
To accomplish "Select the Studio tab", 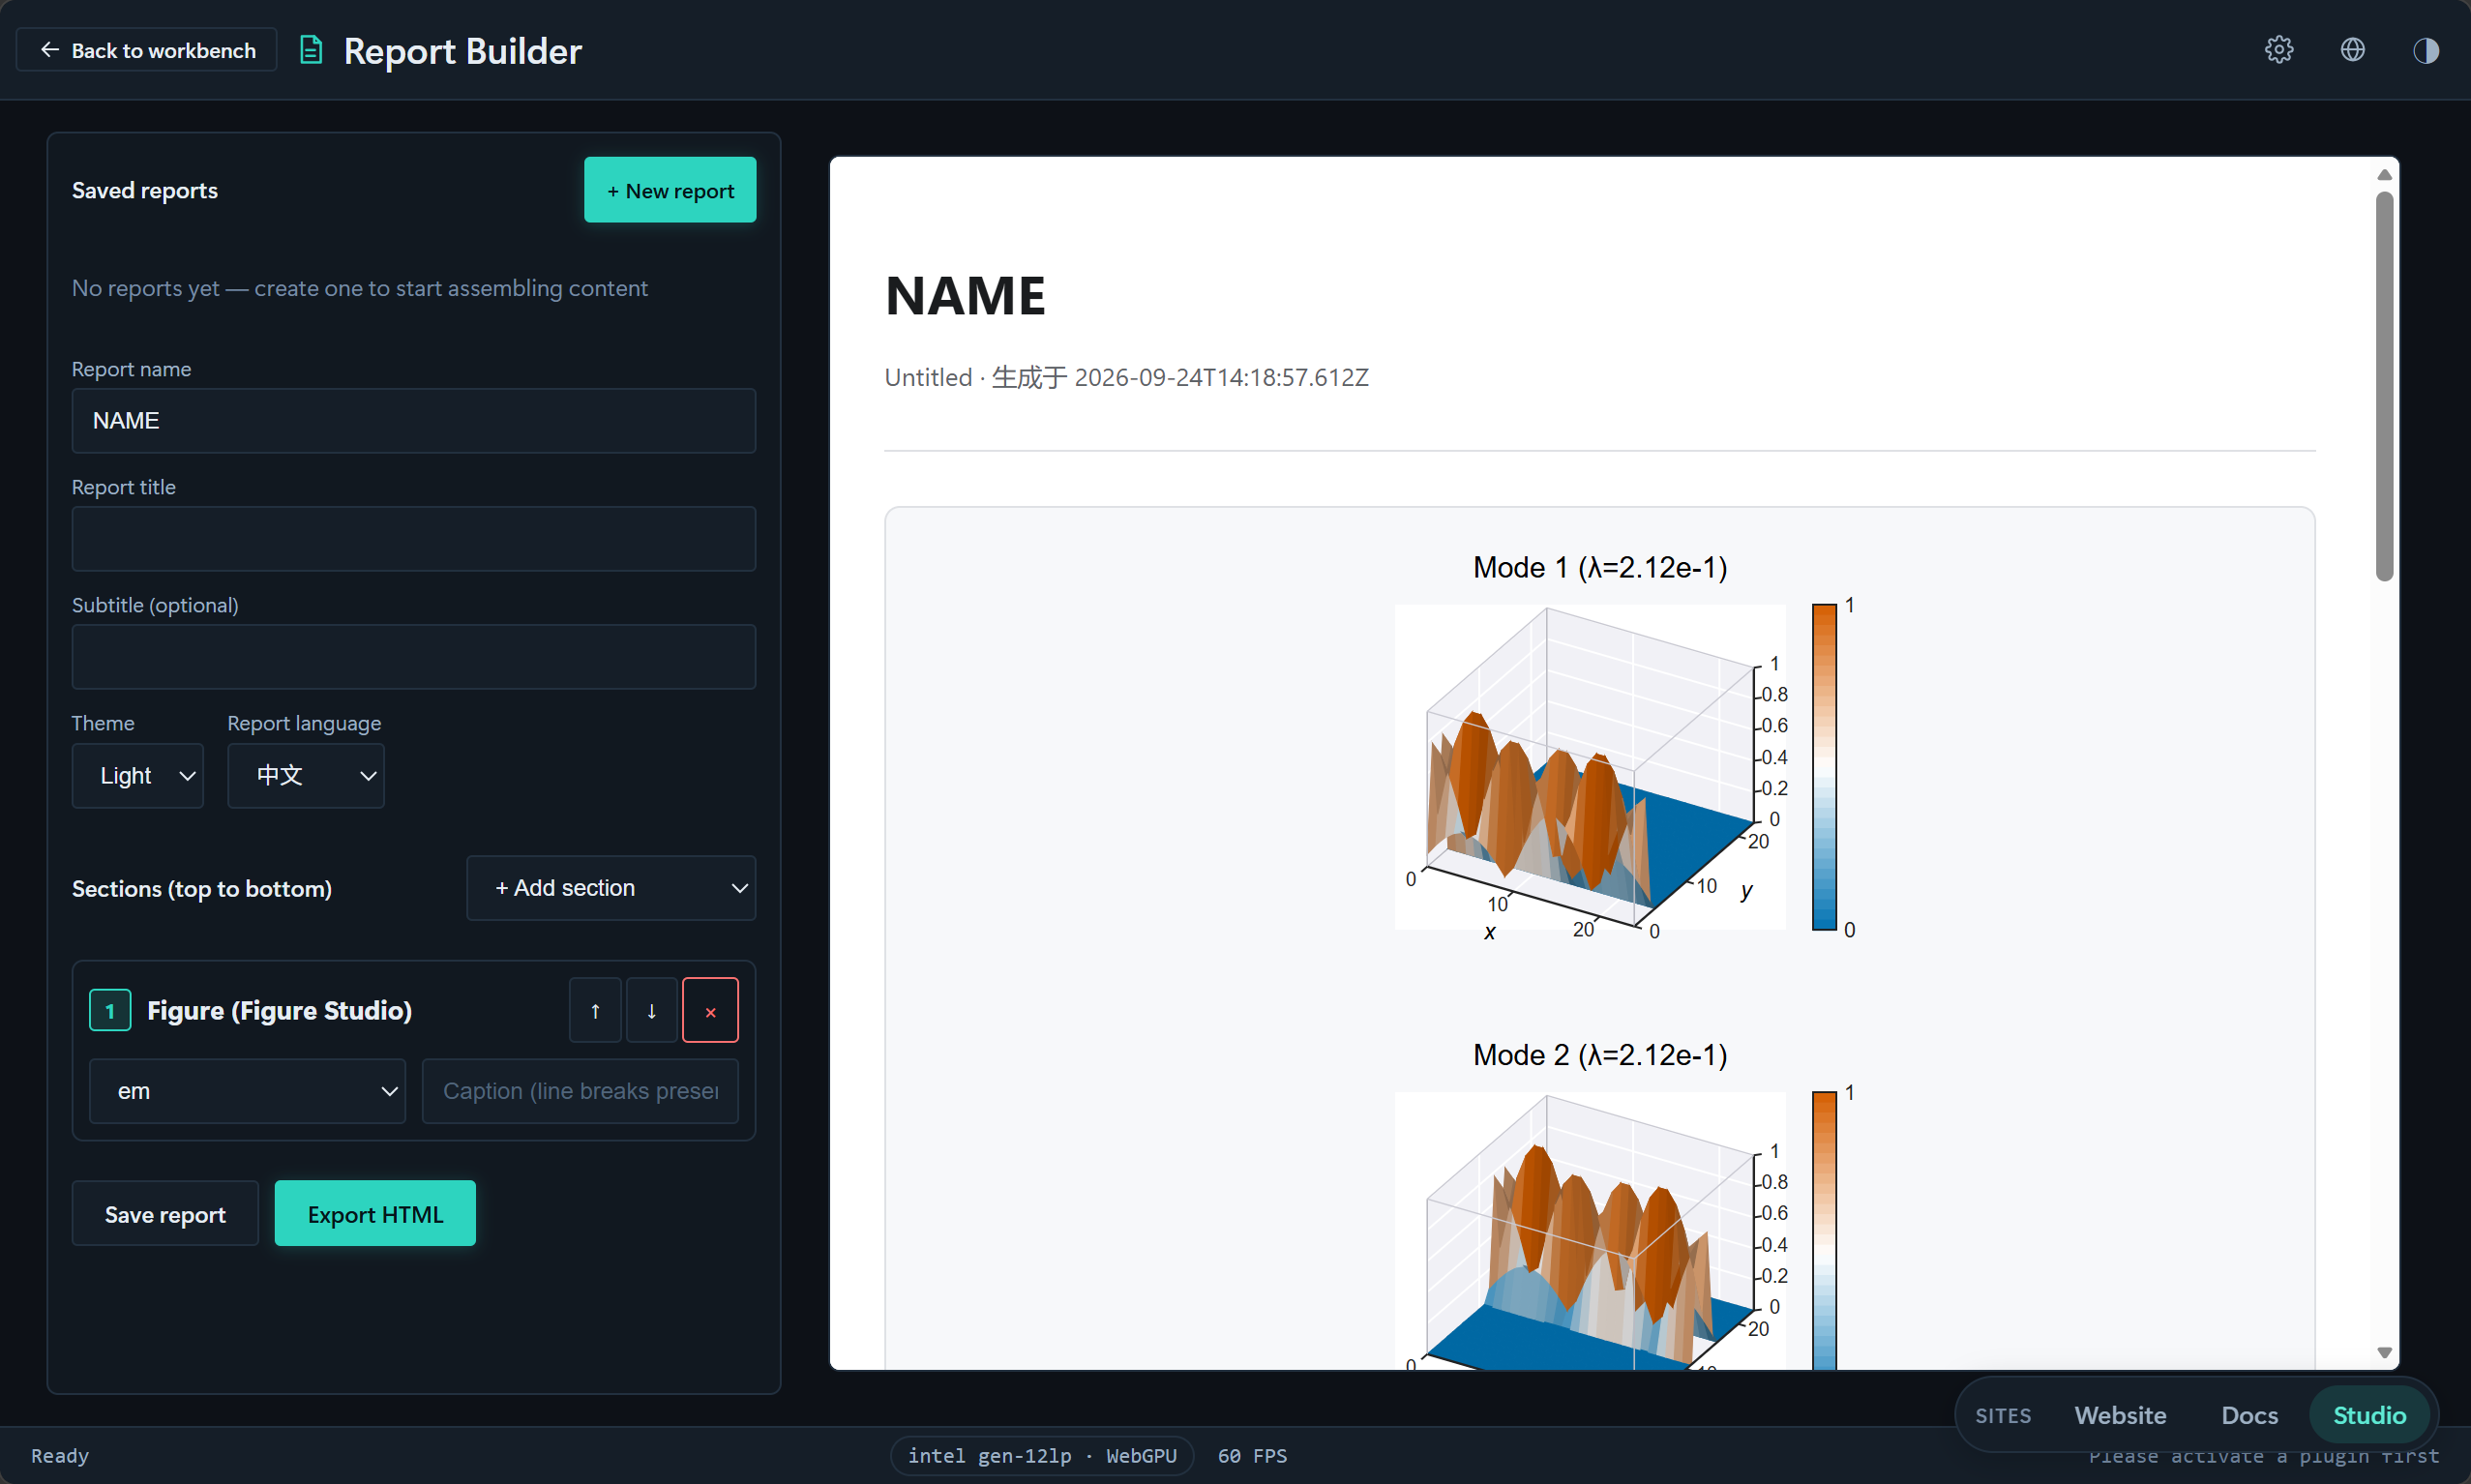I will (2369, 1415).
